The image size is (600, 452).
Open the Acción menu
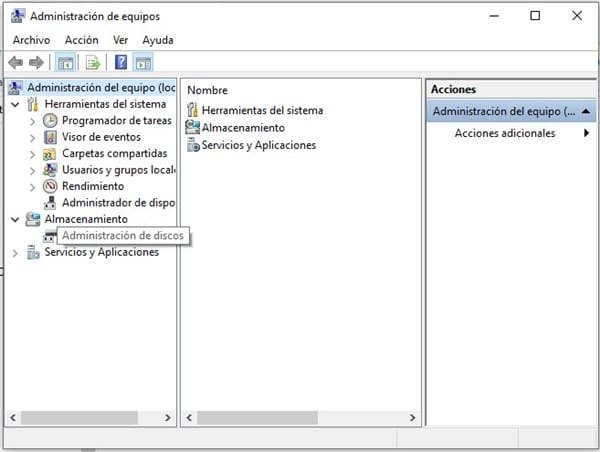click(82, 40)
